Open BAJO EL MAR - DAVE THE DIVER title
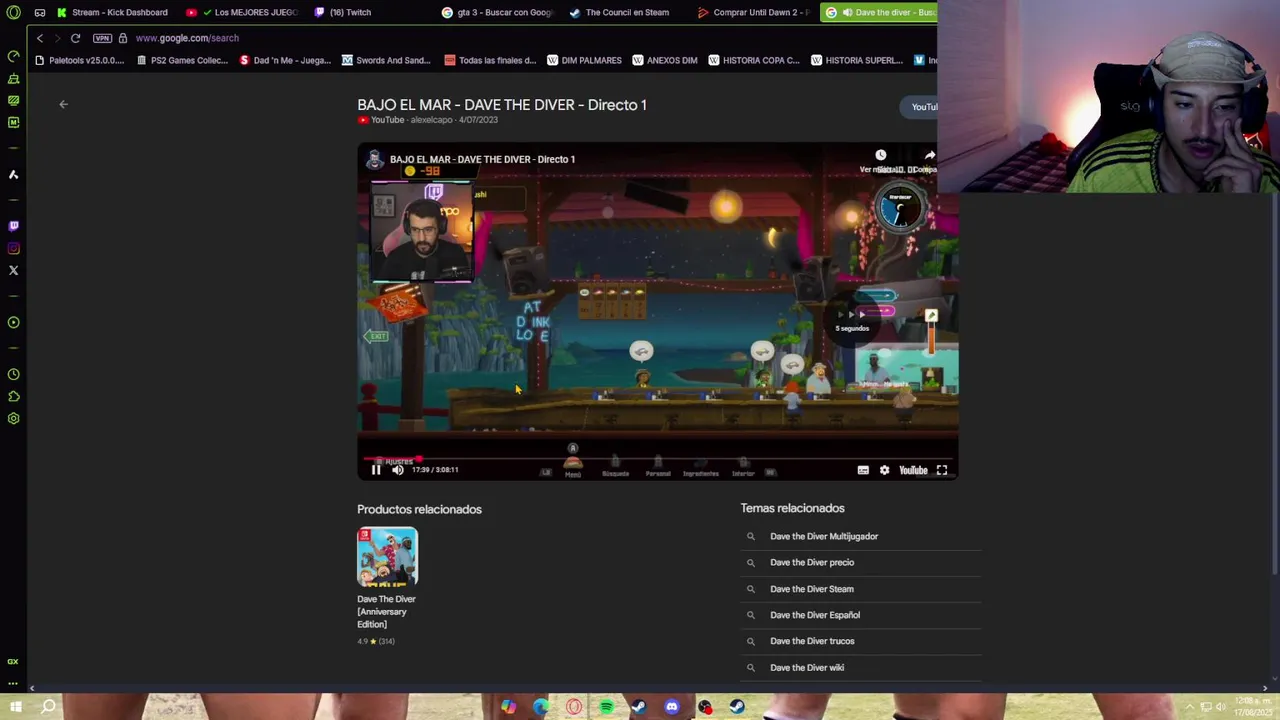Viewport: 1280px width, 720px height. (502, 105)
